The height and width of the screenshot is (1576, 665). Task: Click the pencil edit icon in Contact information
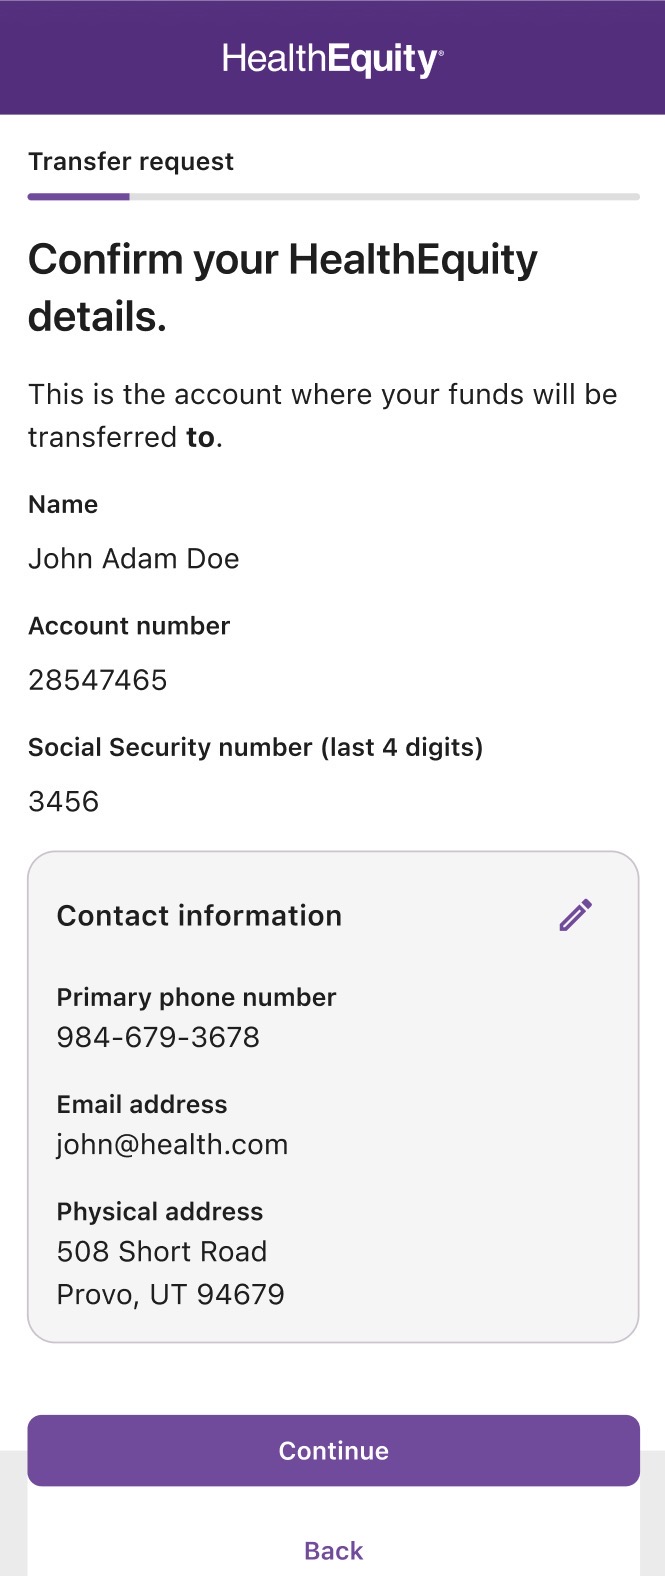pyautogui.click(x=575, y=915)
